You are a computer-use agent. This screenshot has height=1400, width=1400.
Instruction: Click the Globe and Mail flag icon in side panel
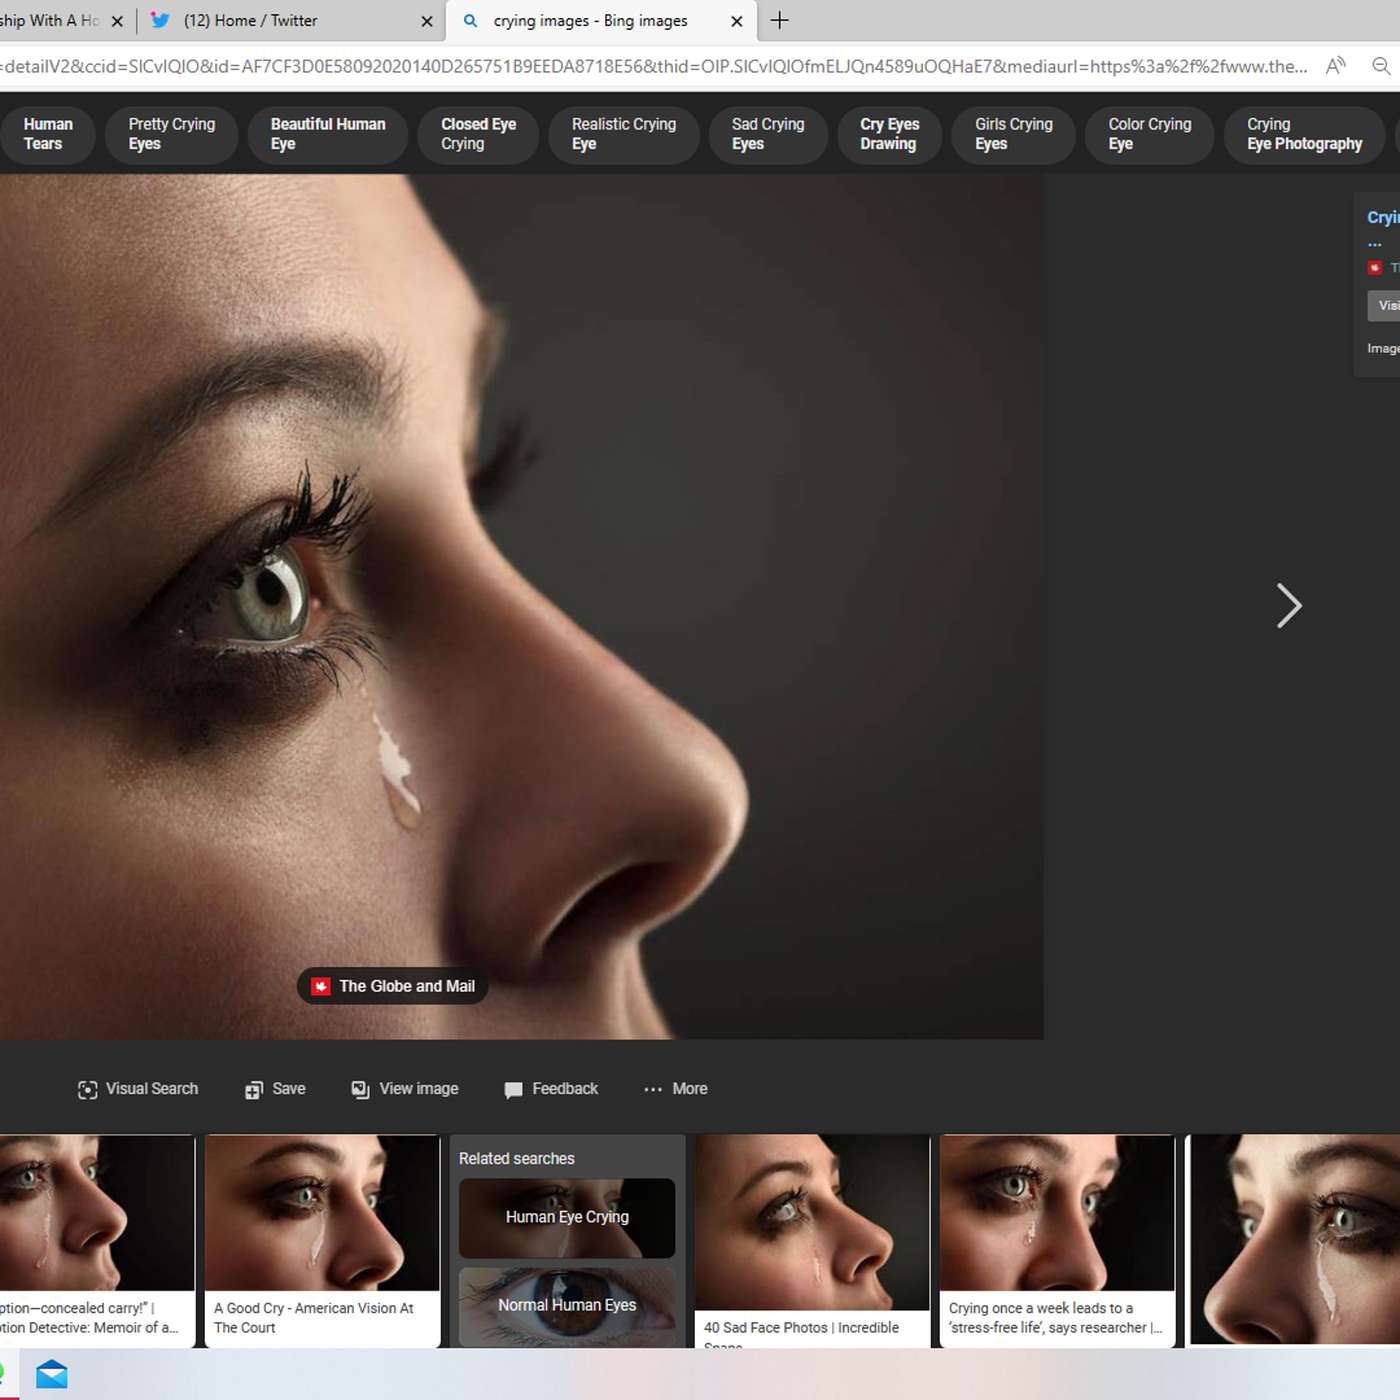coord(1375,268)
